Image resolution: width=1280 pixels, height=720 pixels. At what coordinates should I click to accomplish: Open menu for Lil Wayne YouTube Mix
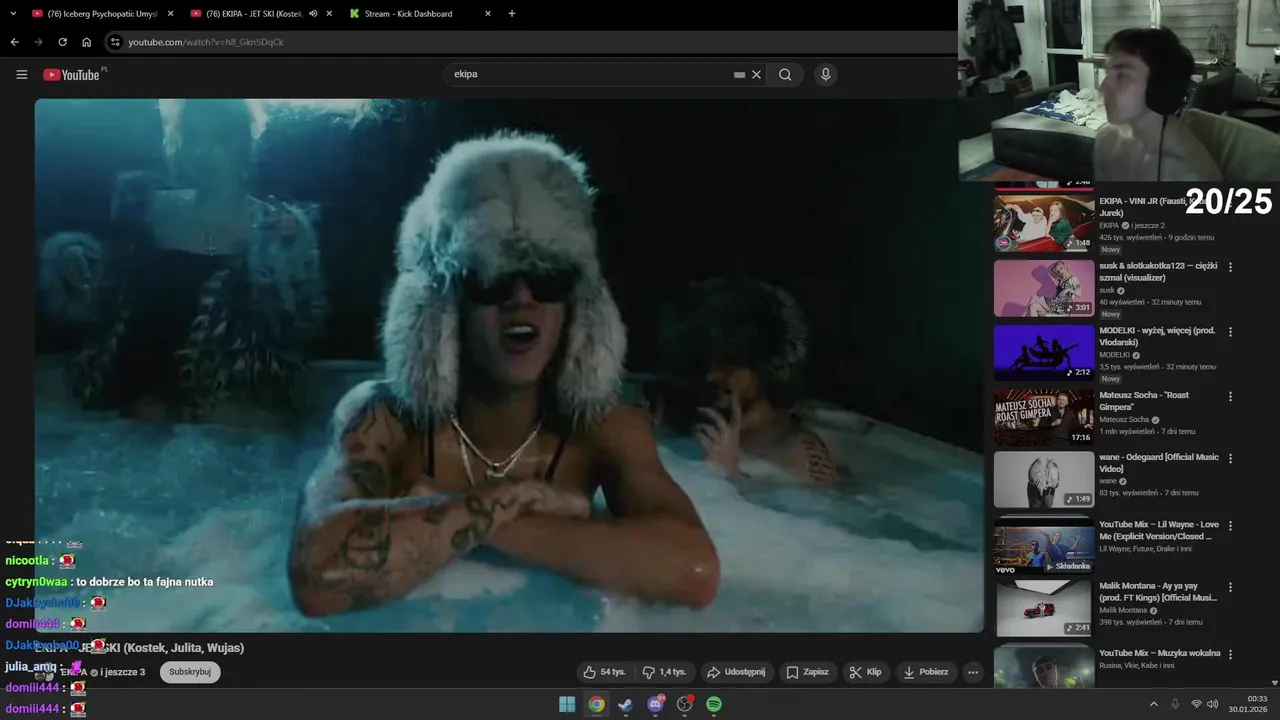(x=1231, y=526)
